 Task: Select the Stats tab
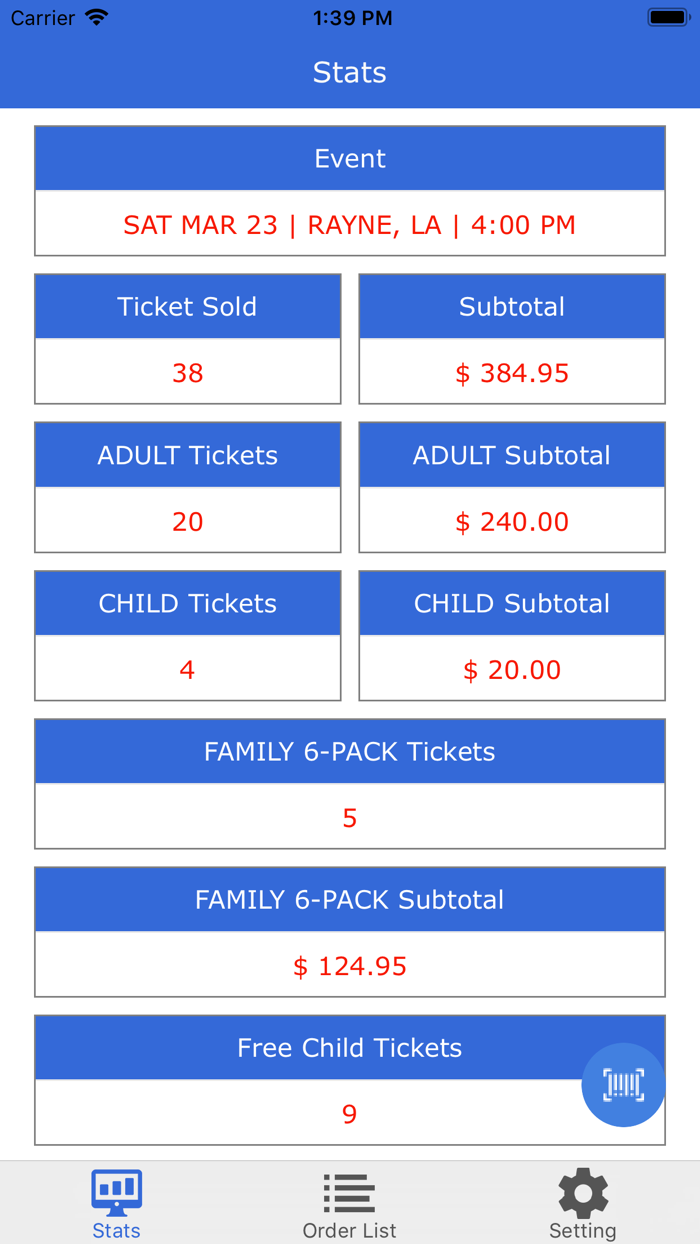116,1202
